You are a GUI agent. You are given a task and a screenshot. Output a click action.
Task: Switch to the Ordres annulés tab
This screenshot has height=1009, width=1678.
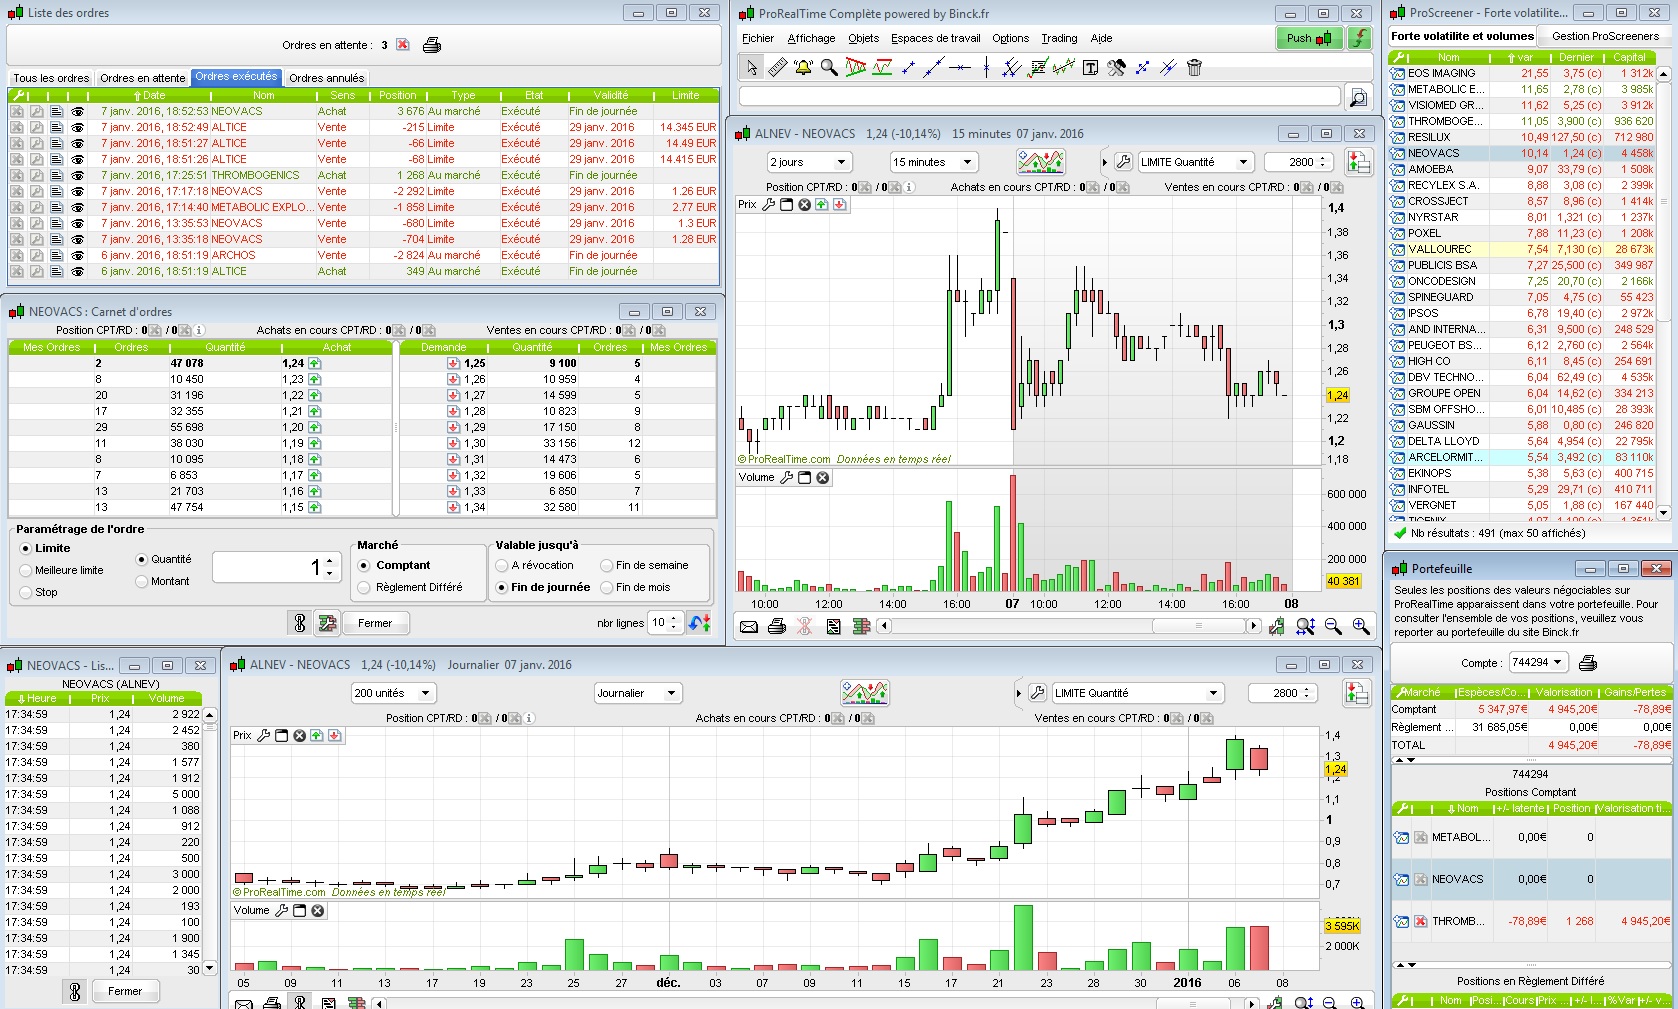[326, 78]
